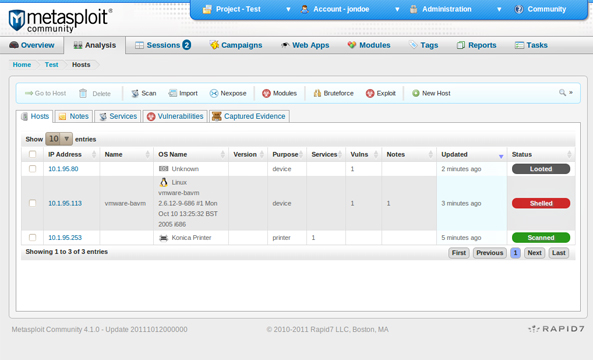Sort by Vulns column
The height and width of the screenshot is (360, 594).
[364, 154]
